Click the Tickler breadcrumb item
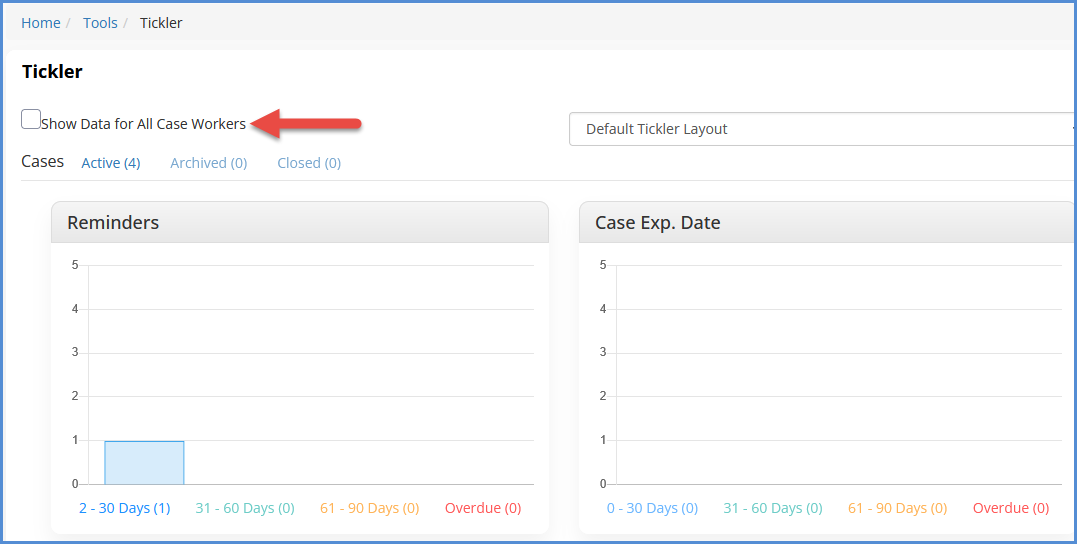 [x=161, y=23]
